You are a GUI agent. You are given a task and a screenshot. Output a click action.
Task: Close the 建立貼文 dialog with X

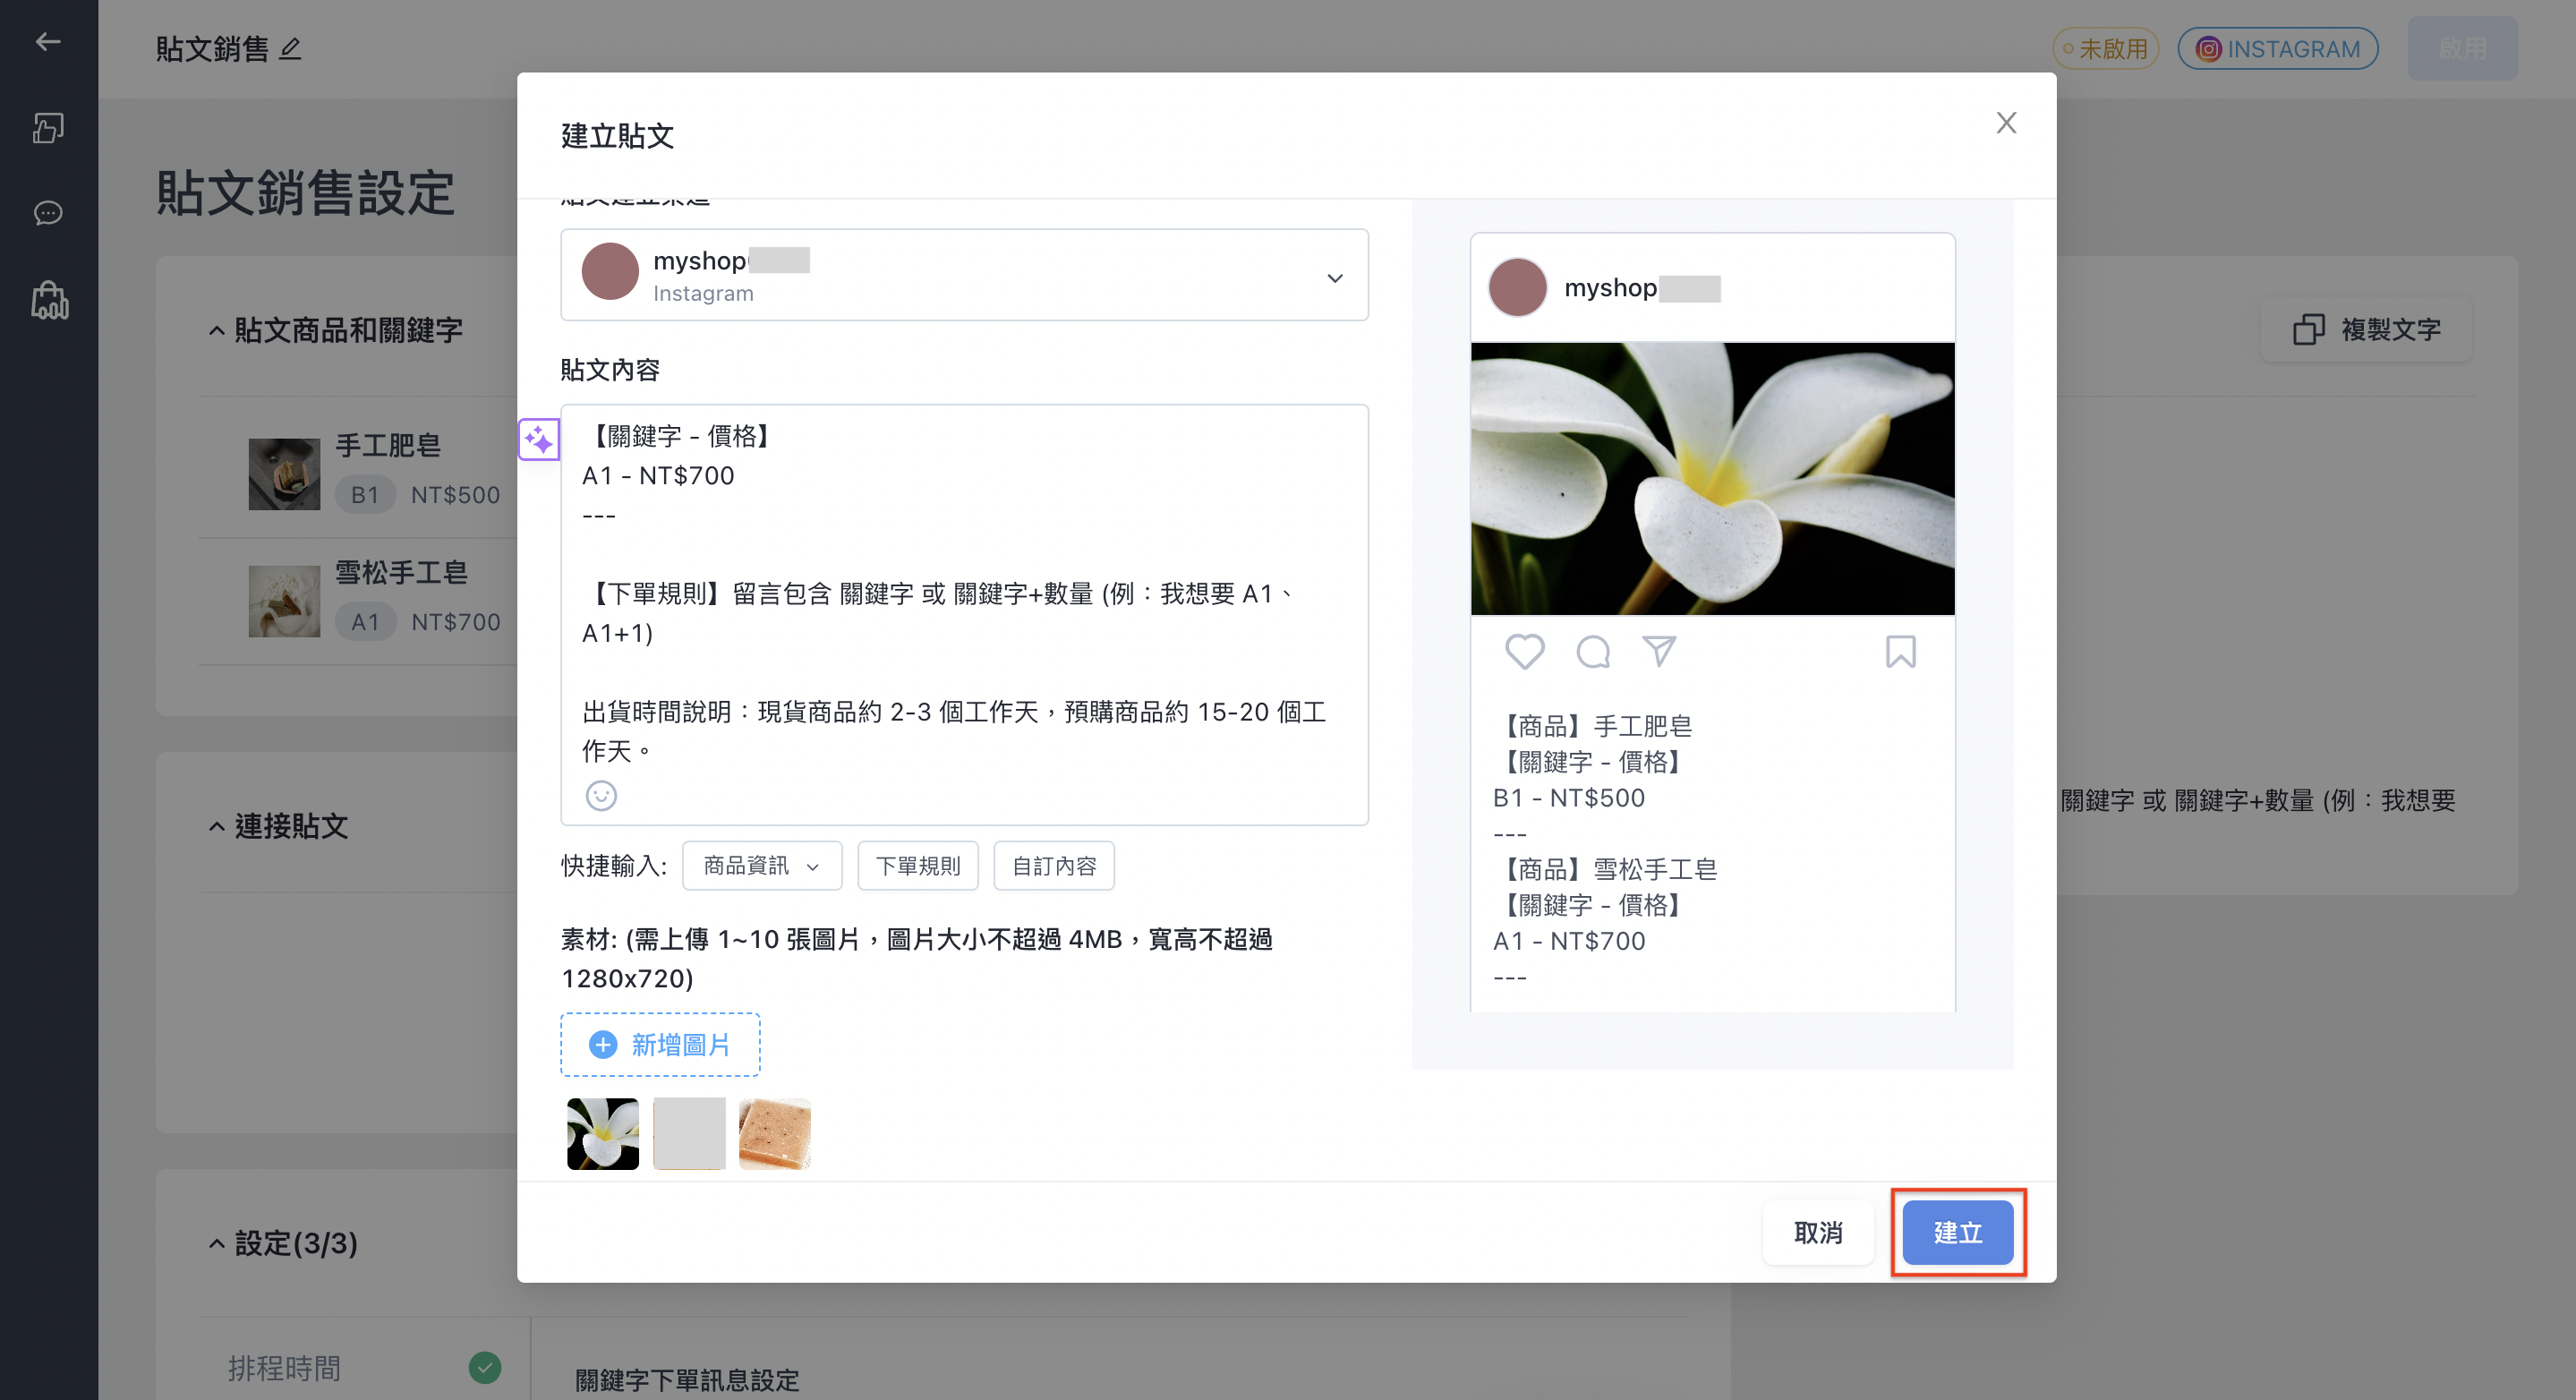tap(2006, 123)
